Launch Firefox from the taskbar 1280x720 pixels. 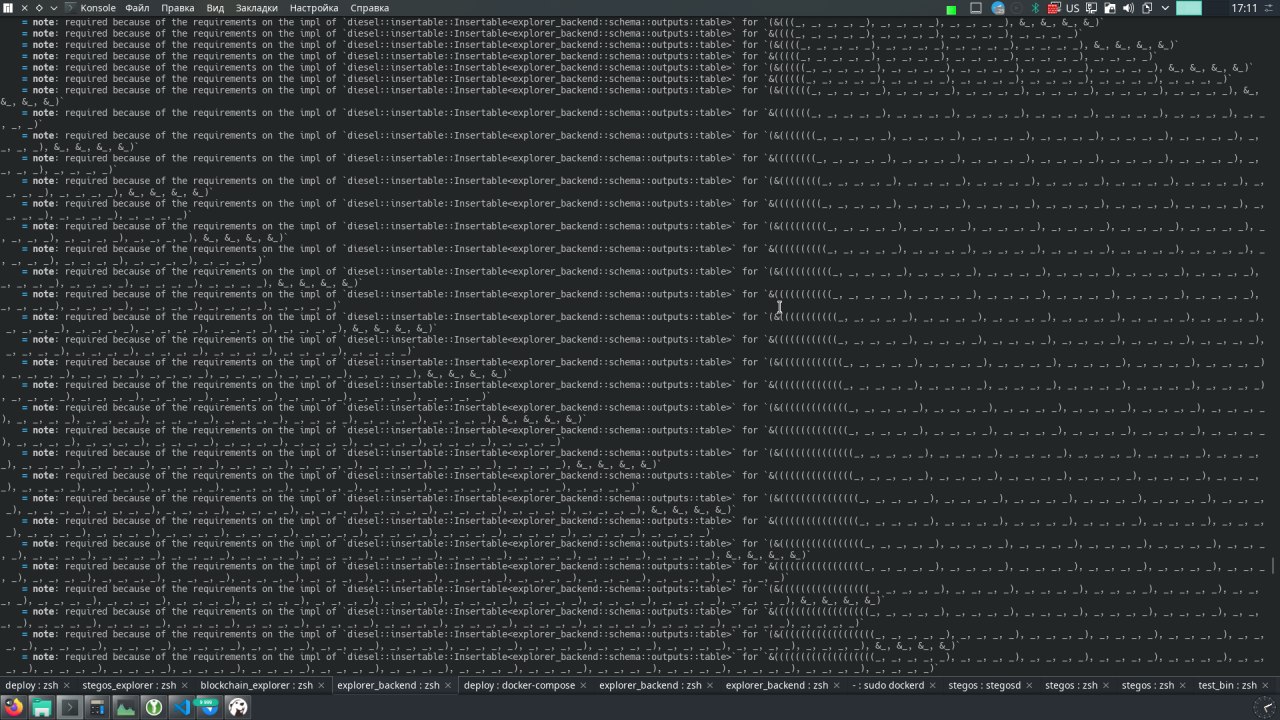coord(14,707)
